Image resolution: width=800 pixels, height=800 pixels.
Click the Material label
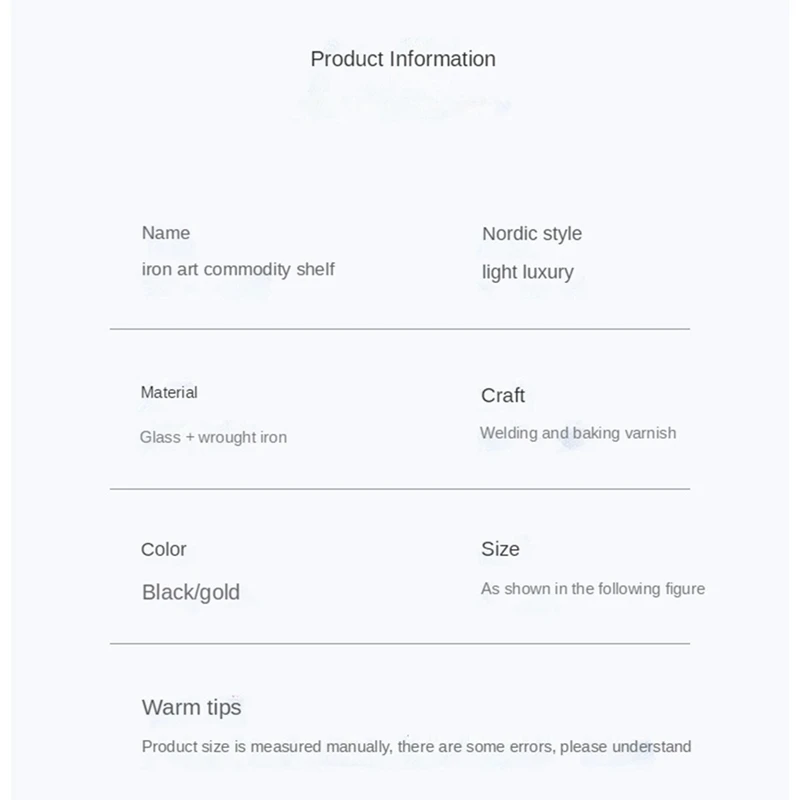(169, 393)
